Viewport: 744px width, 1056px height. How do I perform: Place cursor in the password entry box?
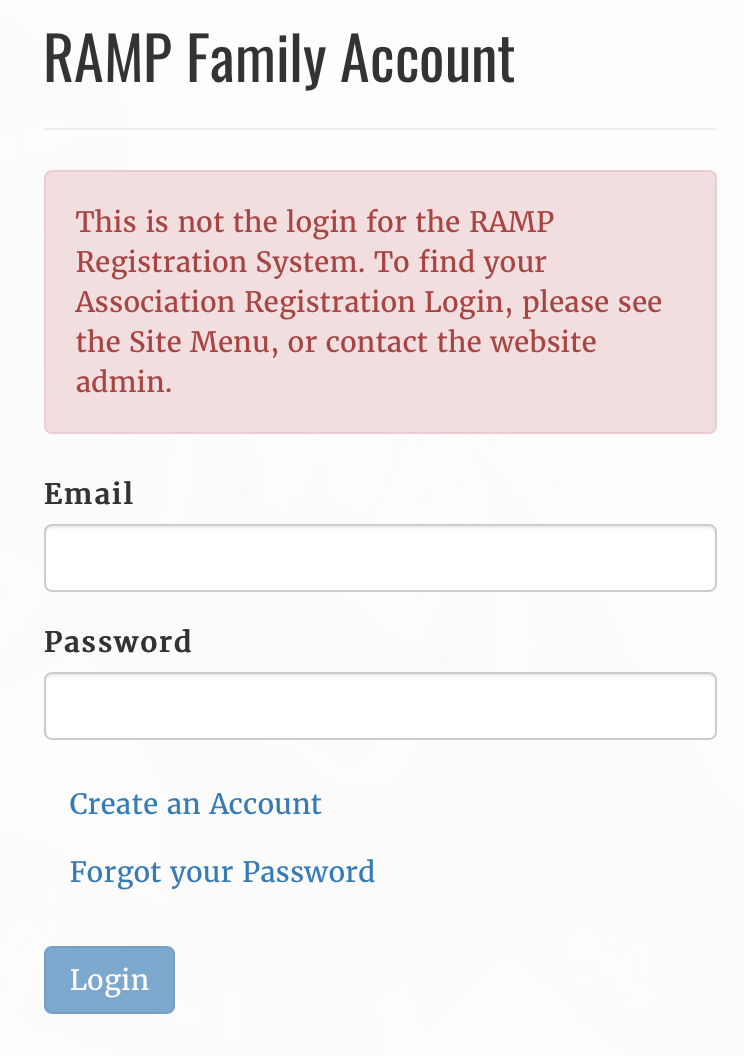click(380, 706)
